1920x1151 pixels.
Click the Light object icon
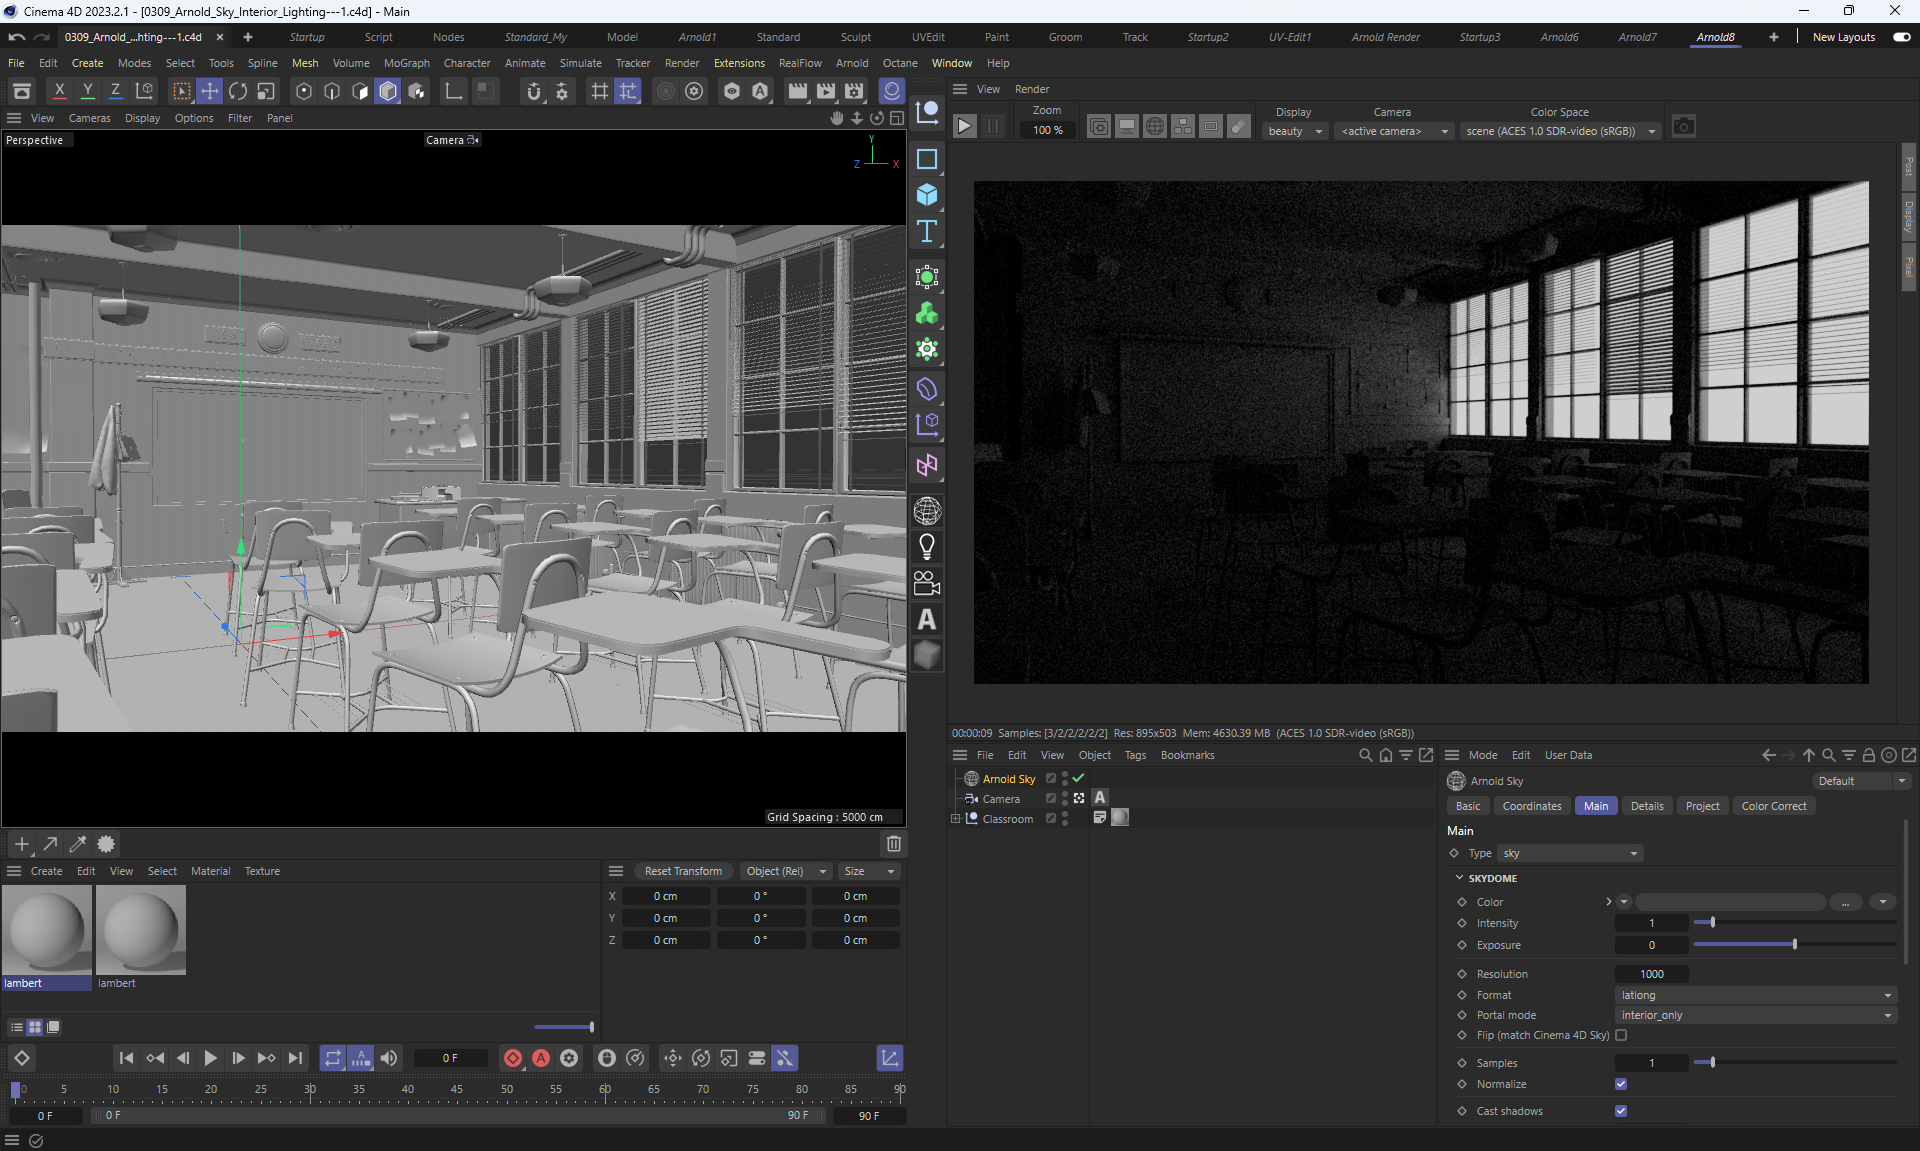[x=927, y=547]
